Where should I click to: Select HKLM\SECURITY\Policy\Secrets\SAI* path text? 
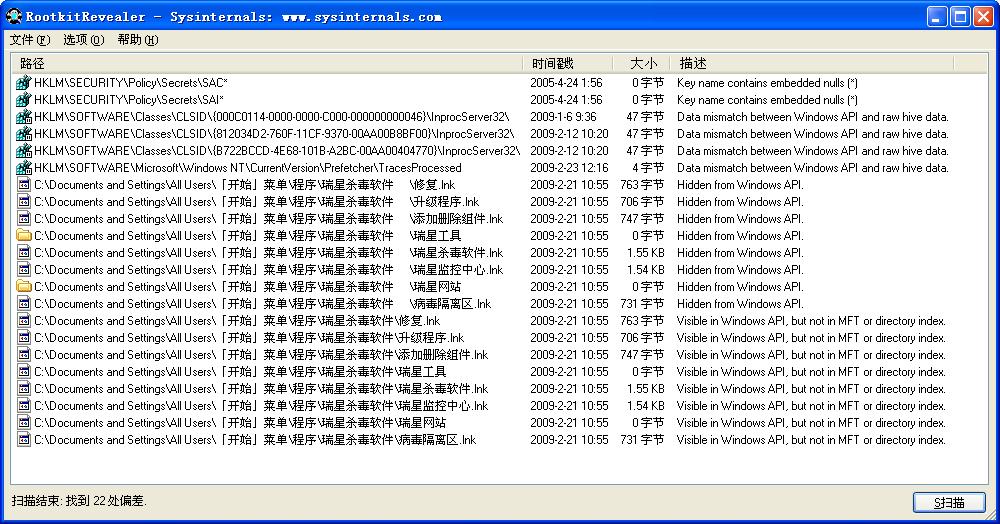click(x=129, y=99)
